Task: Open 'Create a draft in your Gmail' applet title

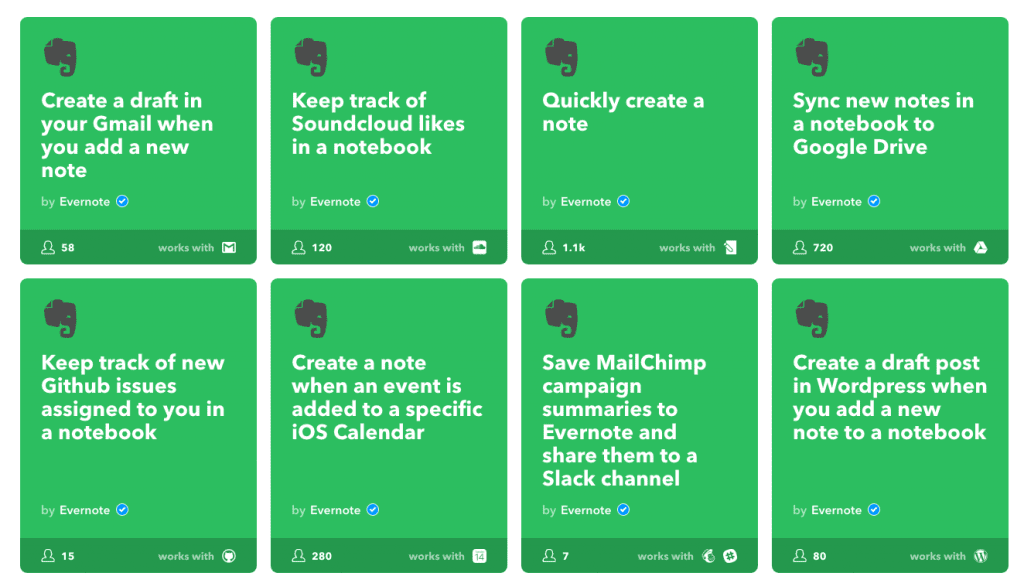Action: [127, 135]
